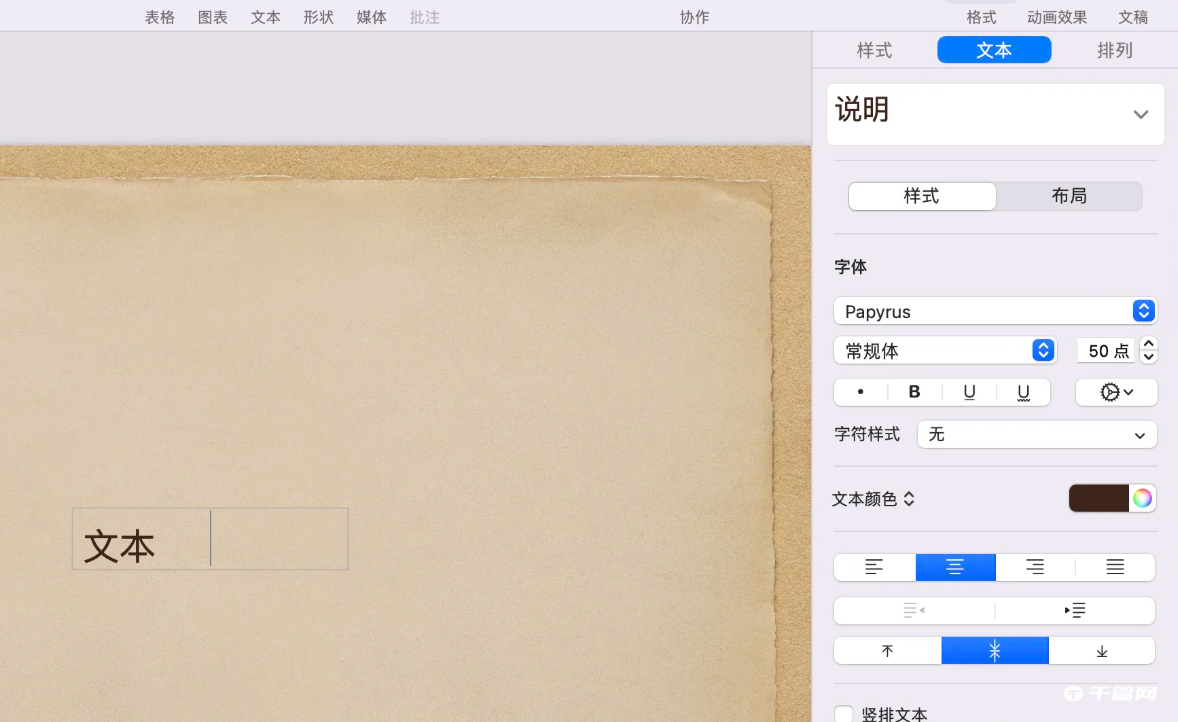Image resolution: width=1178 pixels, height=722 pixels.
Task: Open the Media insert menu
Action: click(370, 16)
